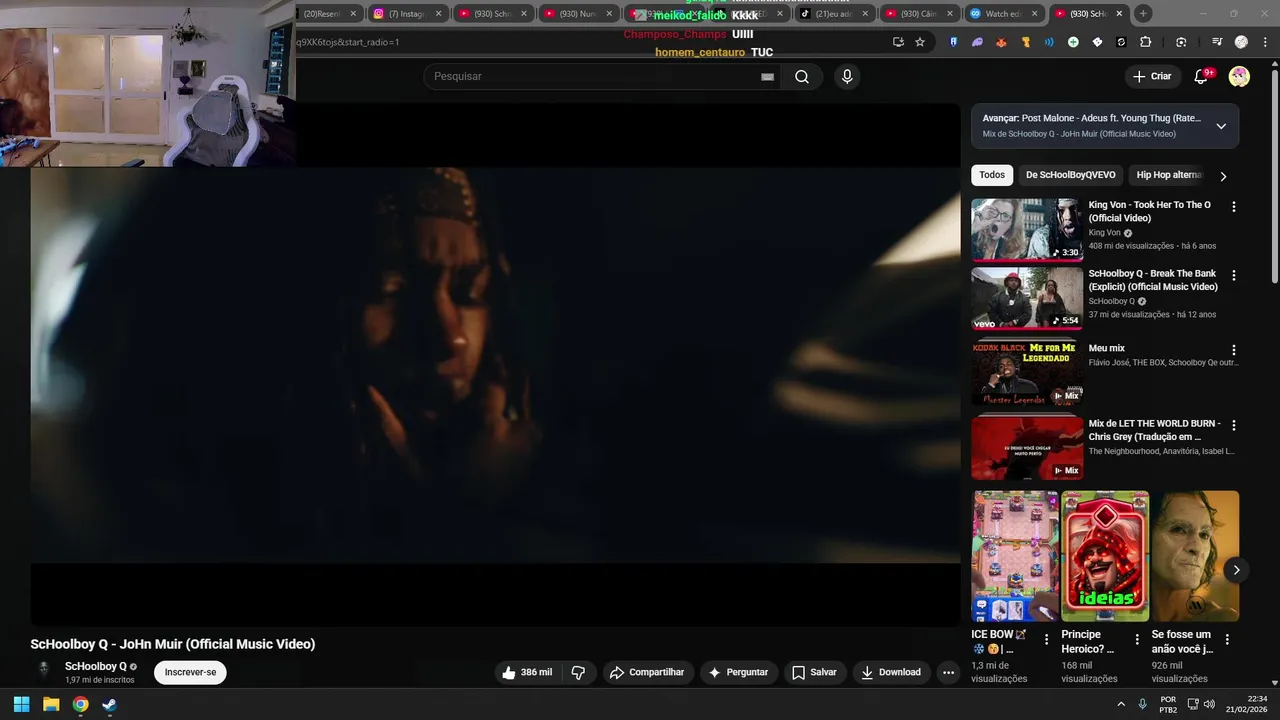Screen dimensions: 1280x720
Task: Bookmark this page with star icon
Action: 920,42
